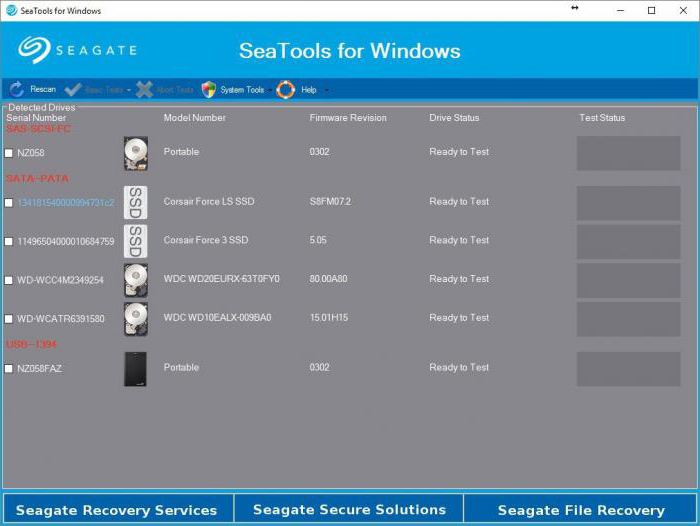Click the USB - 1394 section label

click(31, 344)
